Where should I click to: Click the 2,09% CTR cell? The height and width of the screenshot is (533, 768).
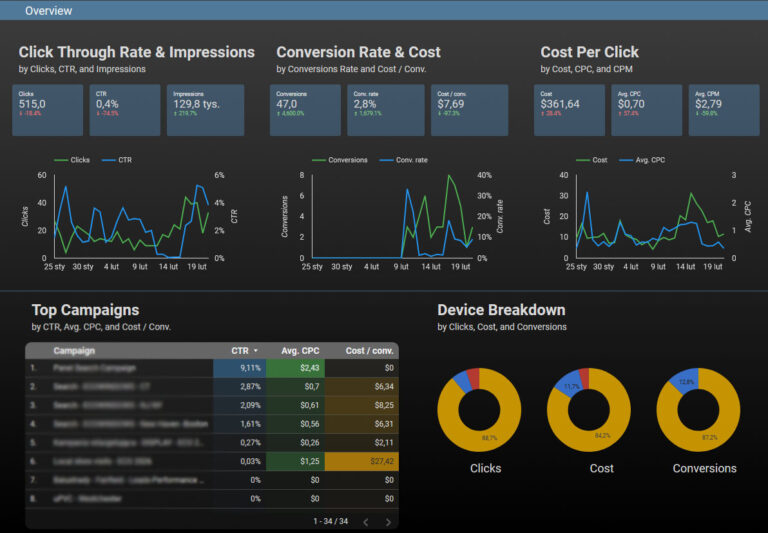(x=240, y=405)
